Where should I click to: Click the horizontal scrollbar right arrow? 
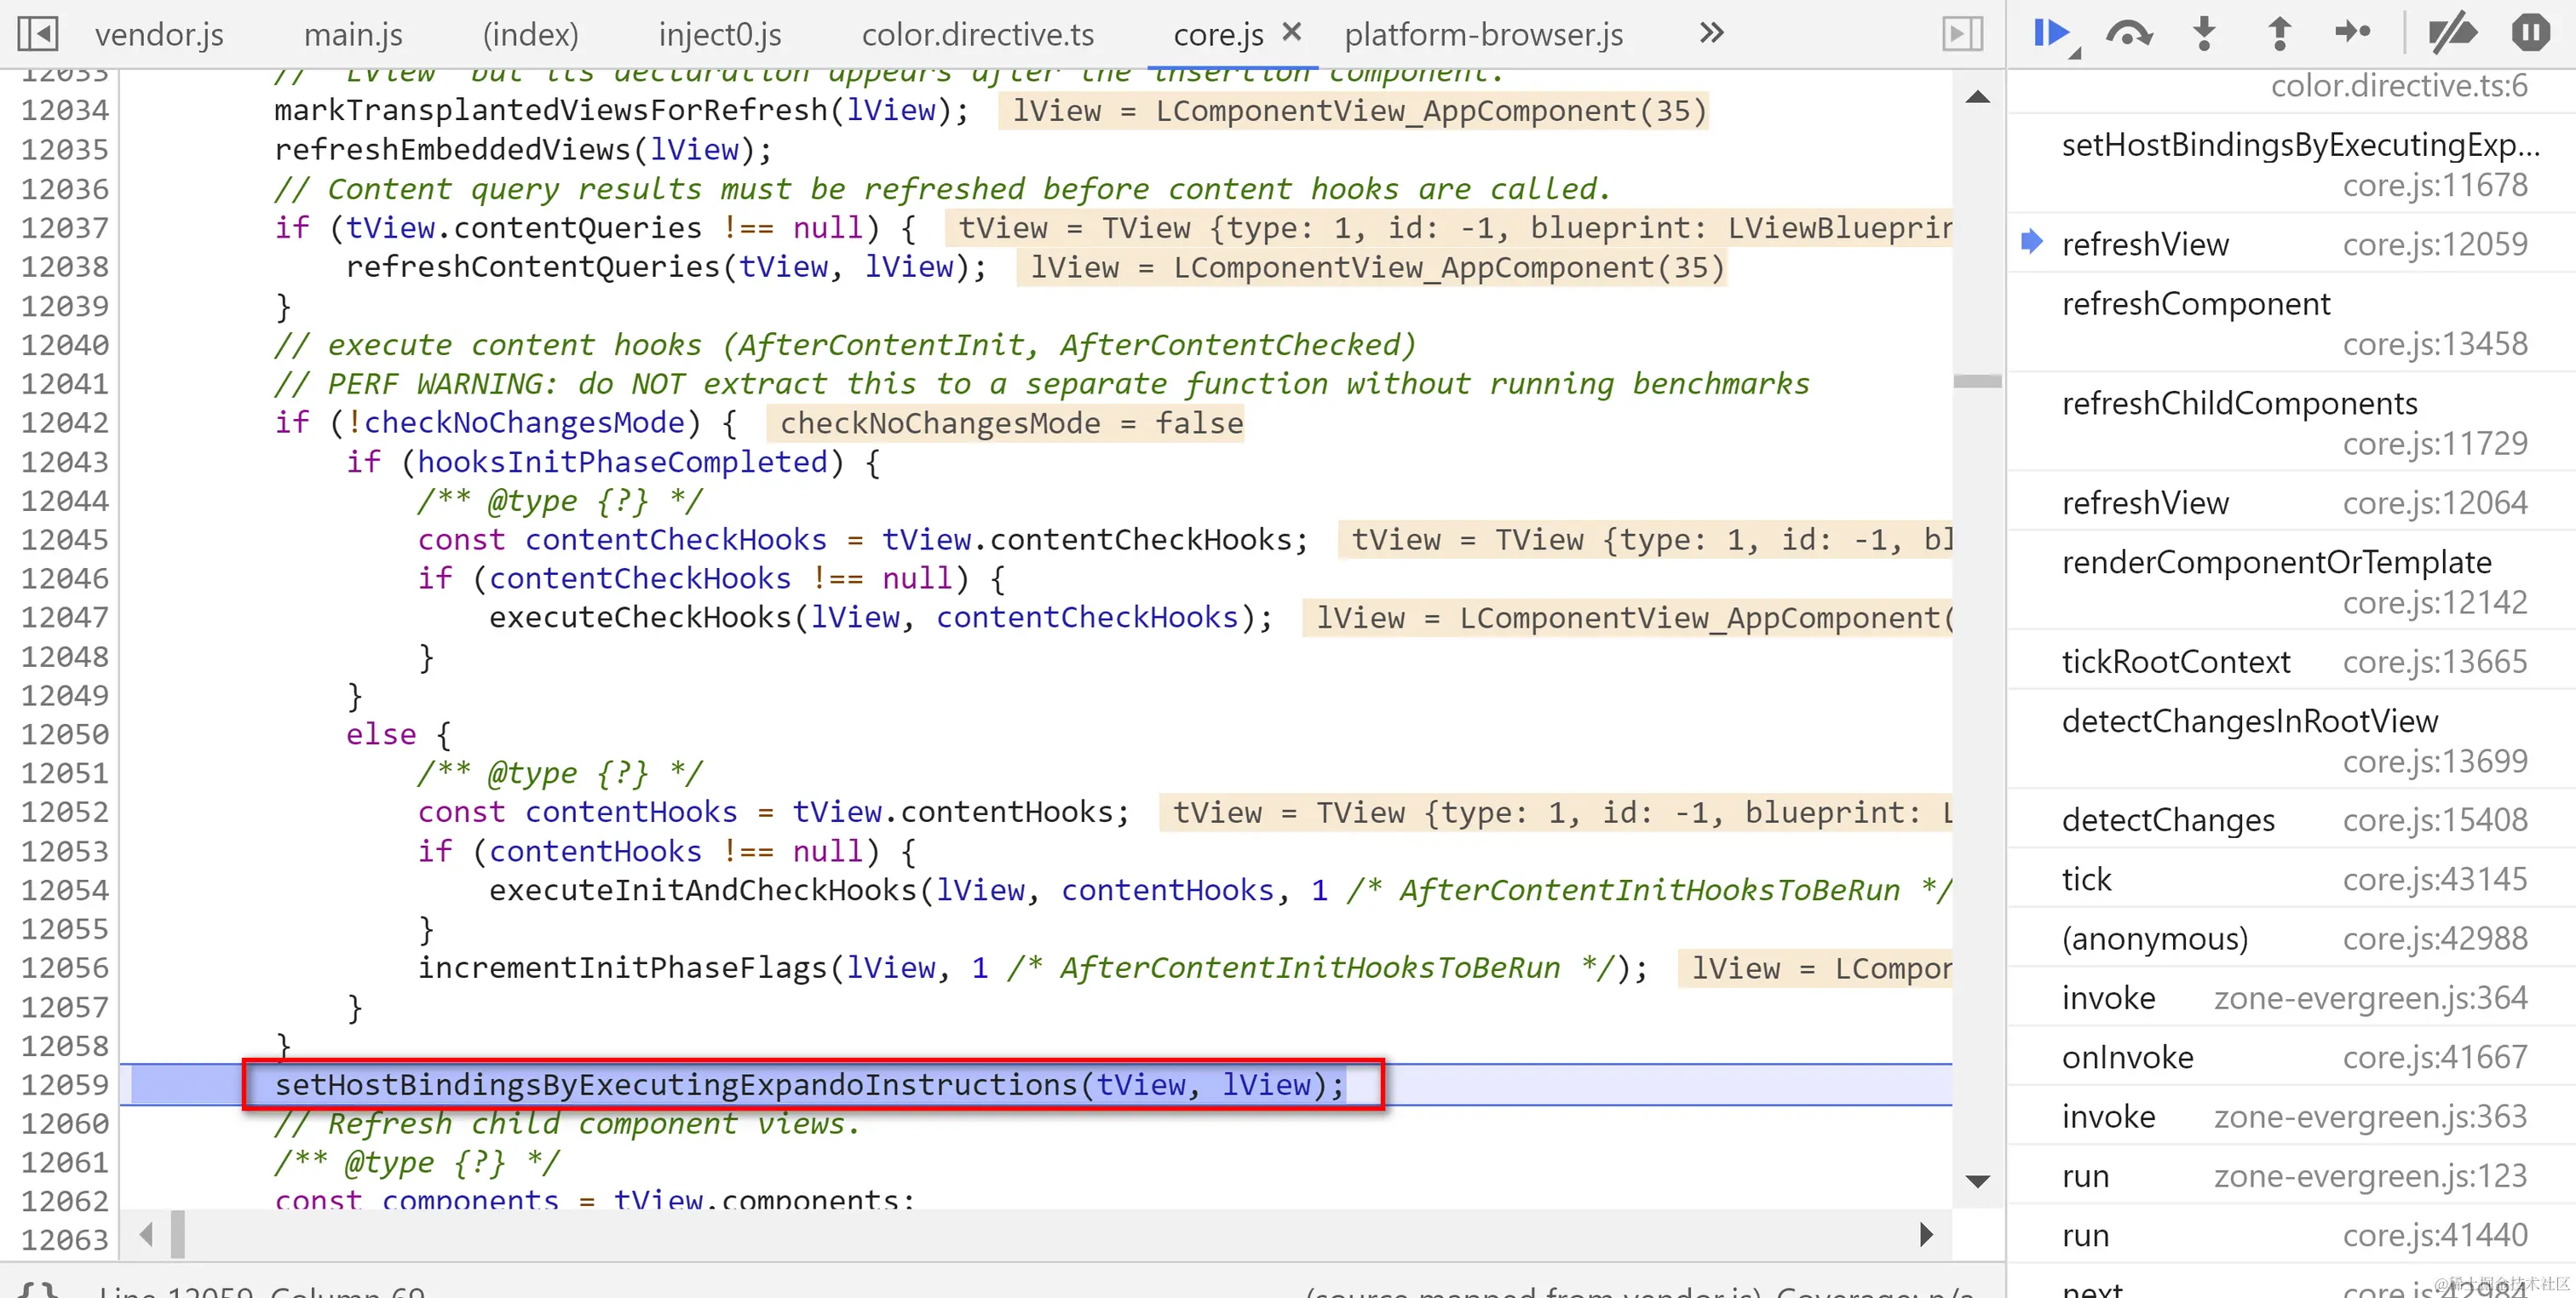tap(1926, 1235)
